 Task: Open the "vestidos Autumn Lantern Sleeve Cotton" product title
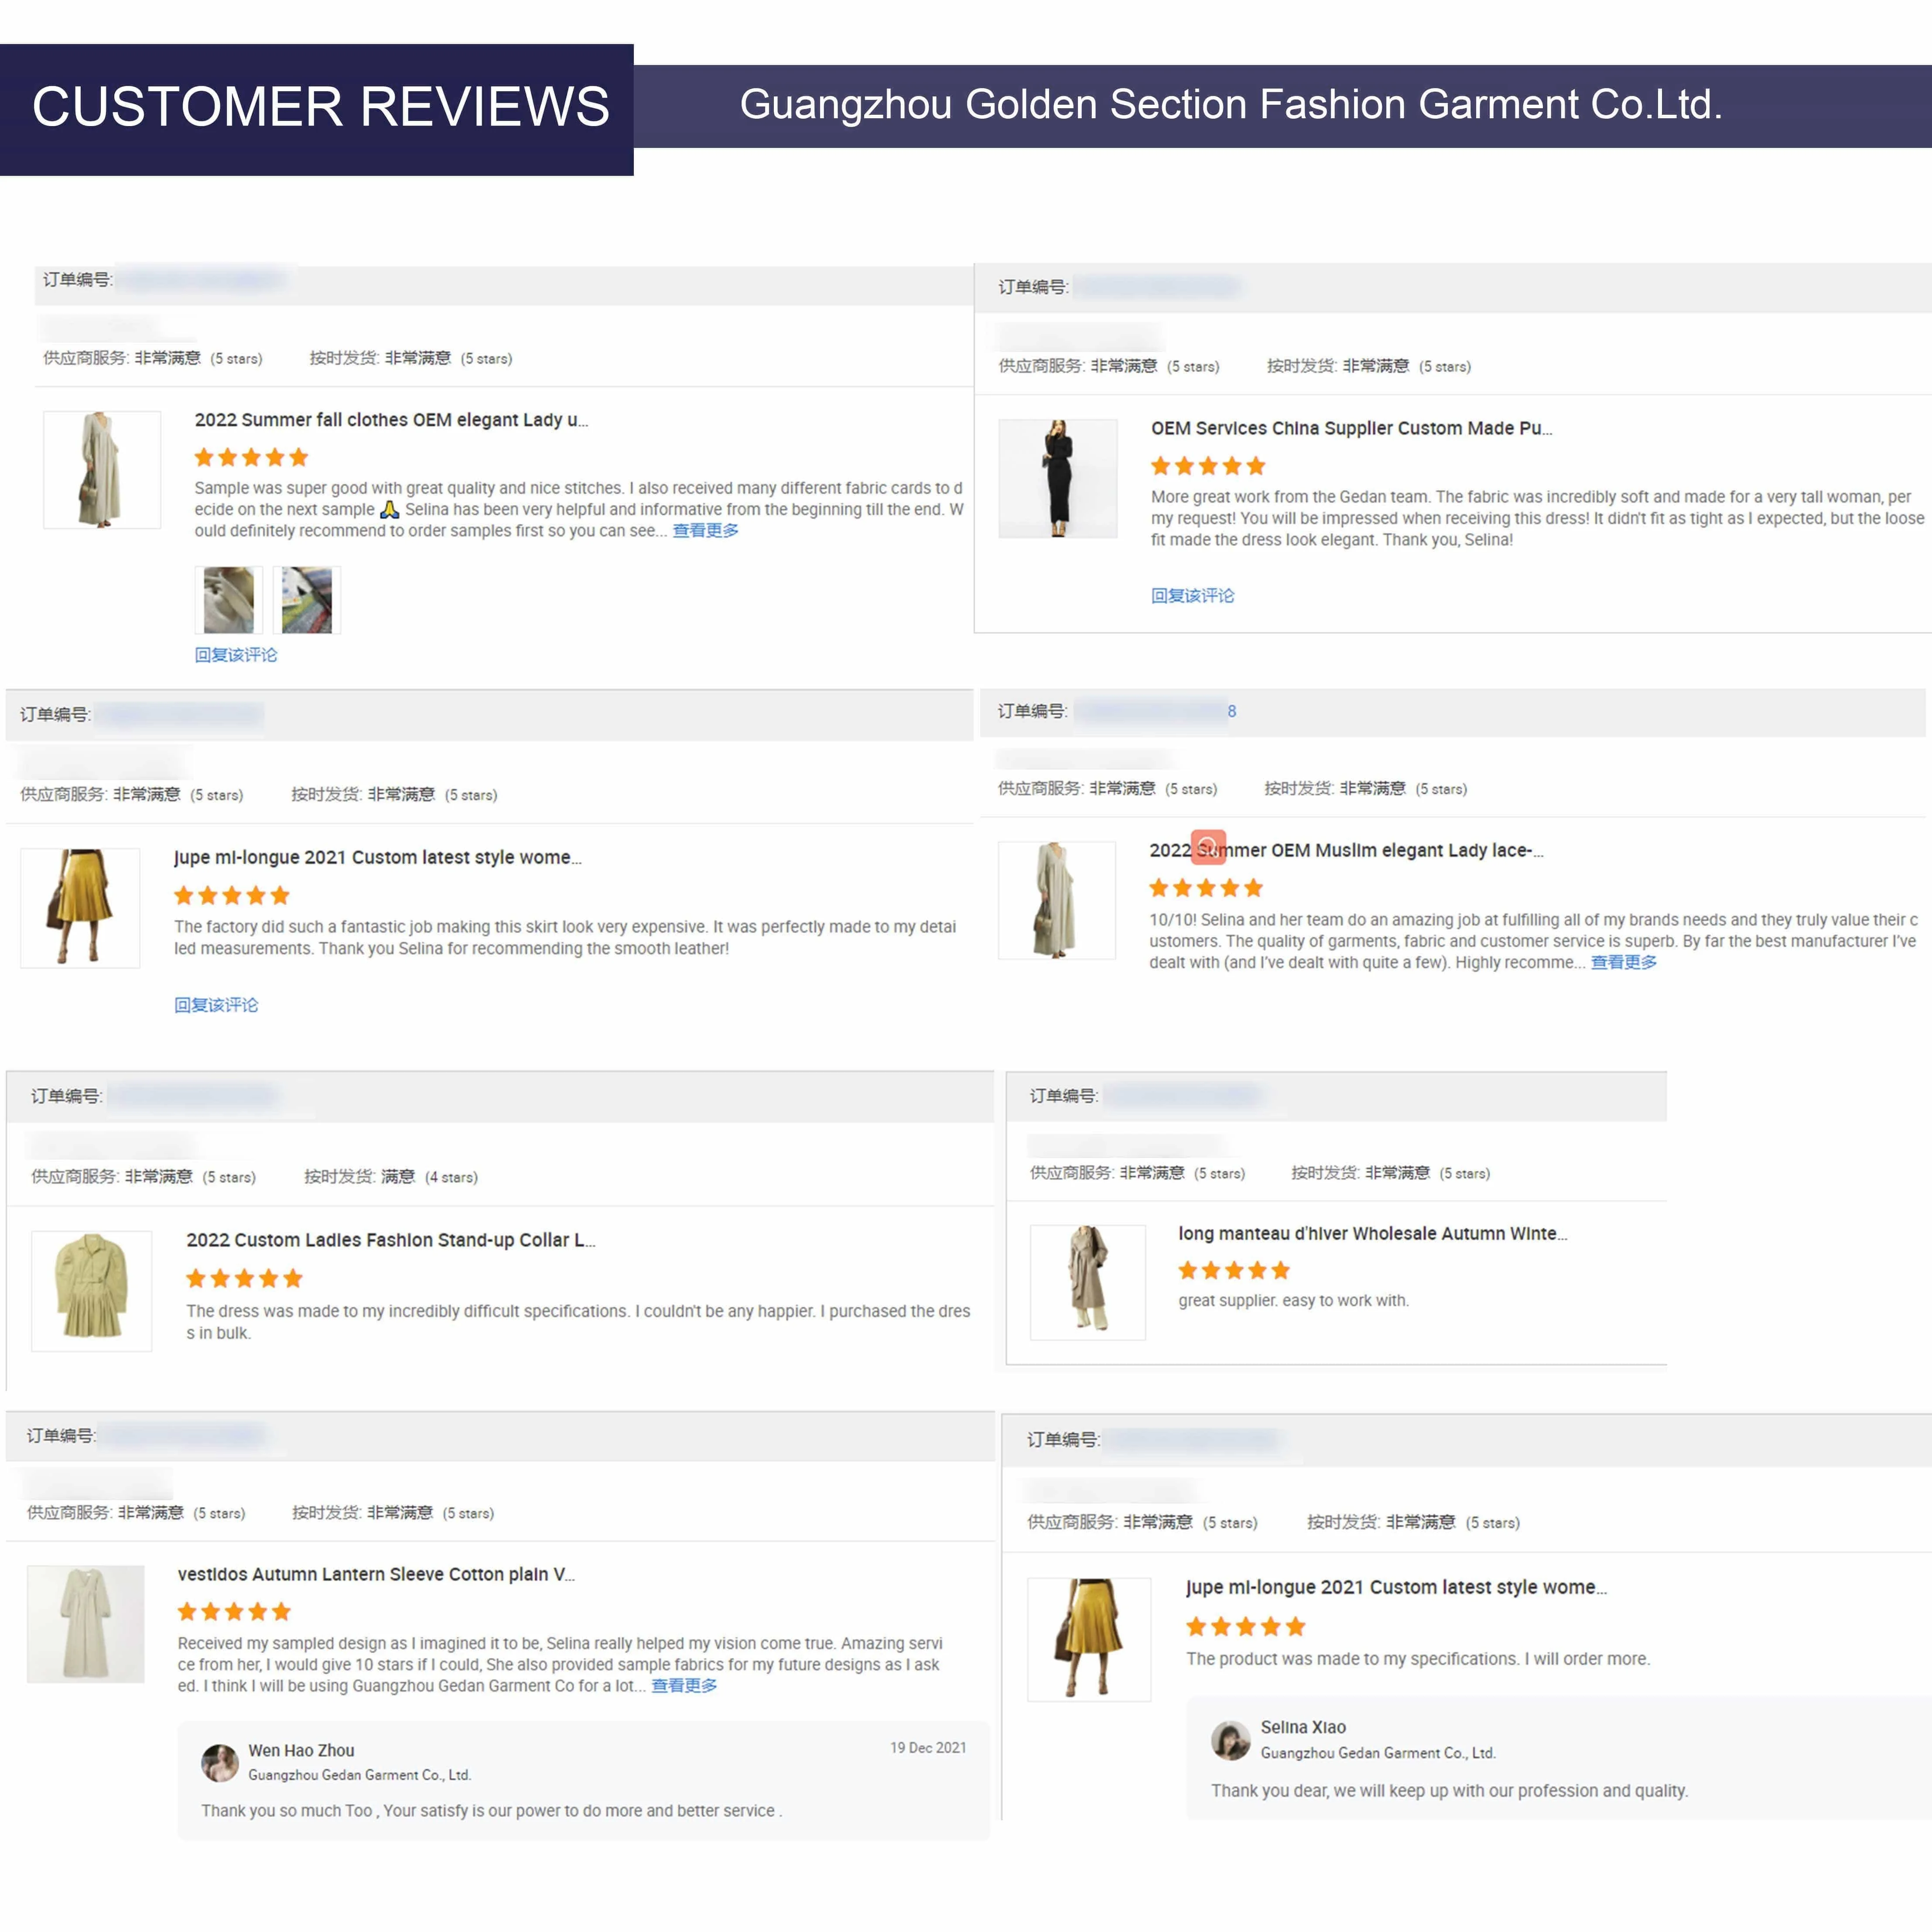(376, 1574)
